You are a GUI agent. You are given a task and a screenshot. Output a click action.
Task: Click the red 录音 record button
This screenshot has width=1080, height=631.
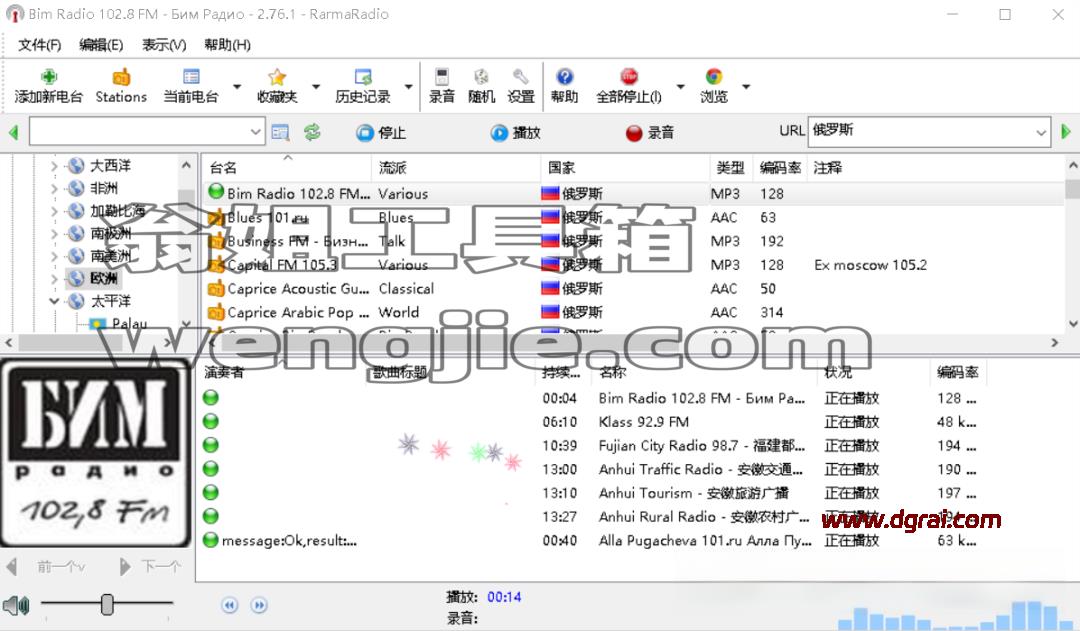click(650, 132)
